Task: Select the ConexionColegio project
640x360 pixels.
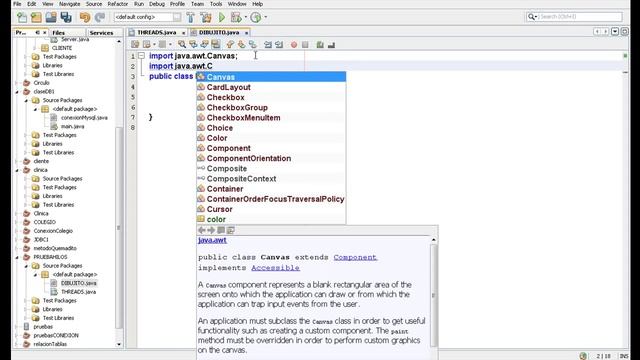Action: [x=53, y=231]
